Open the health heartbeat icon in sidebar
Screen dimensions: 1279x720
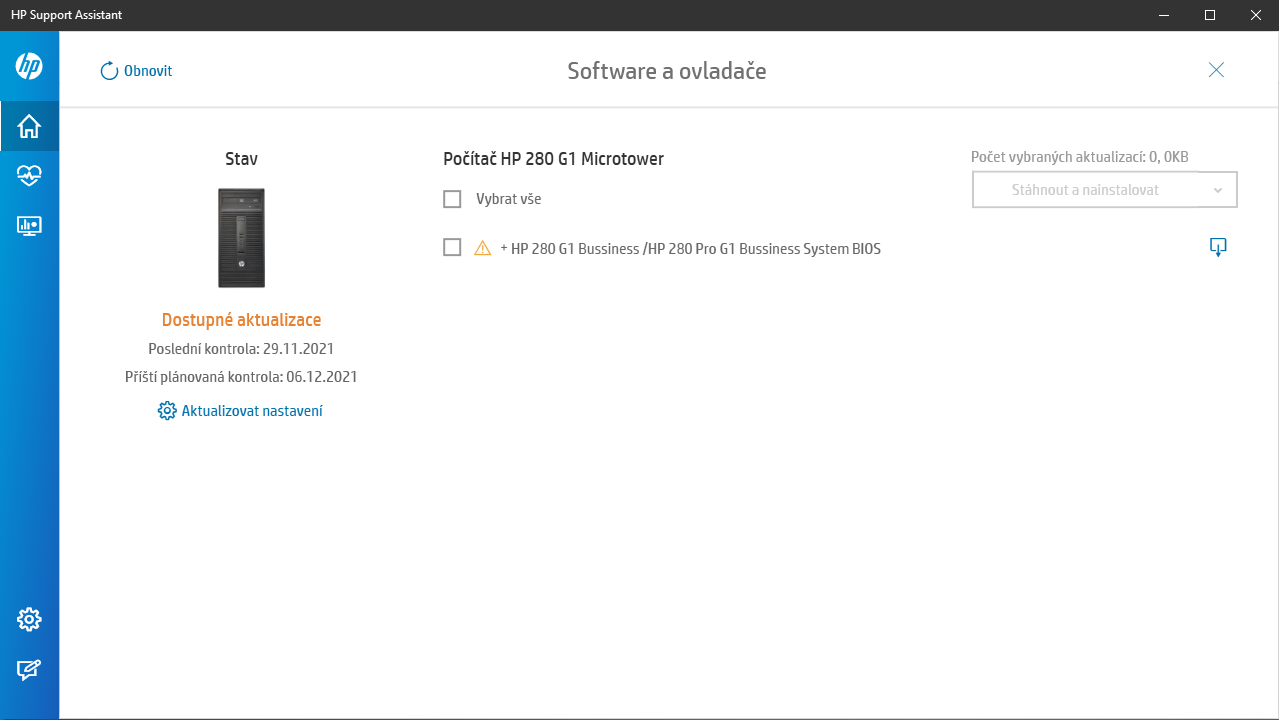coord(29,176)
